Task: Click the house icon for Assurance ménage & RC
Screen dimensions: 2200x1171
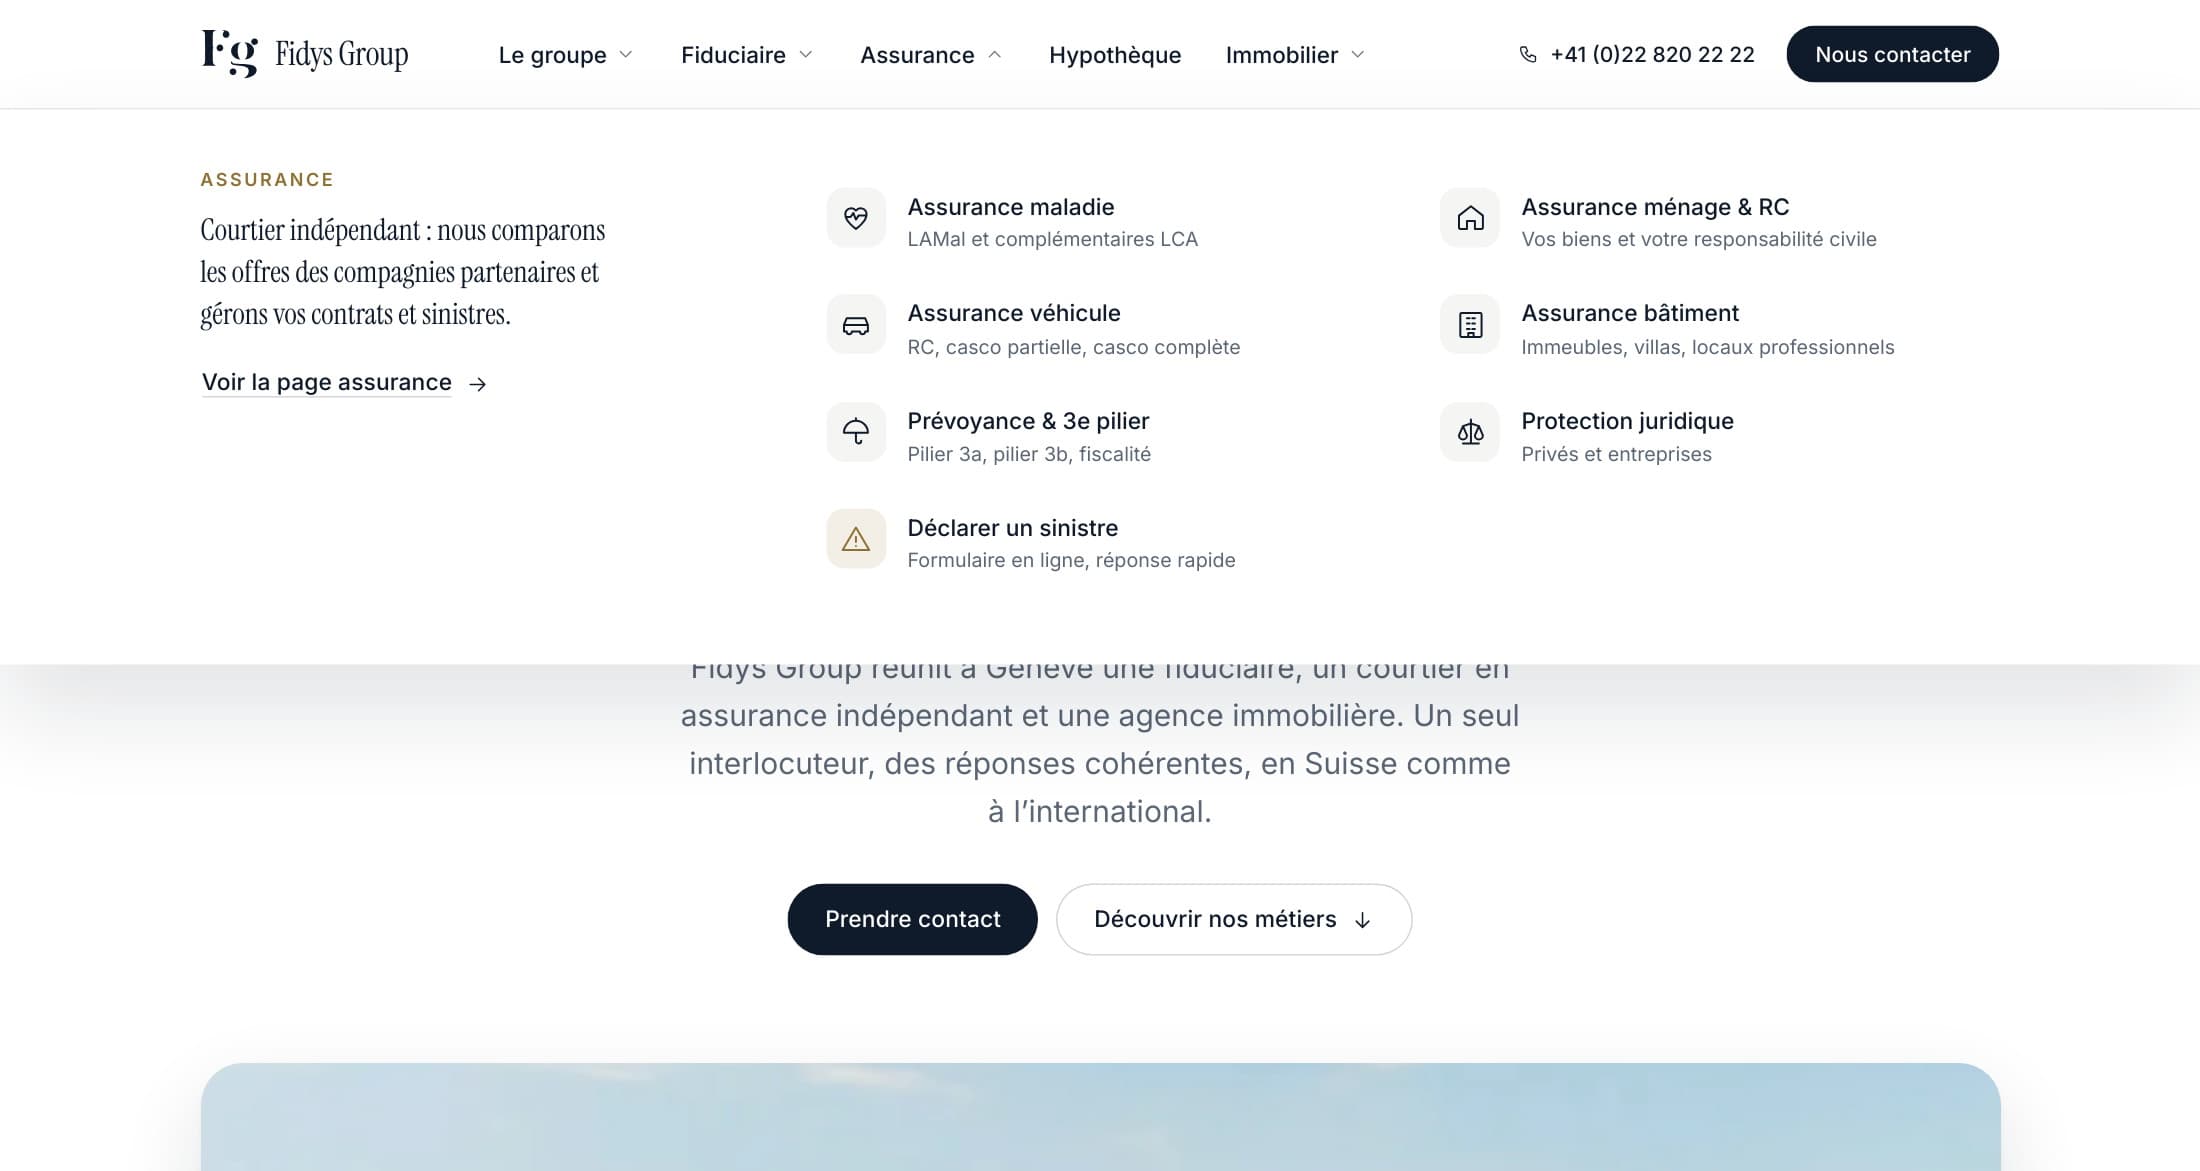Action: [x=1470, y=218]
